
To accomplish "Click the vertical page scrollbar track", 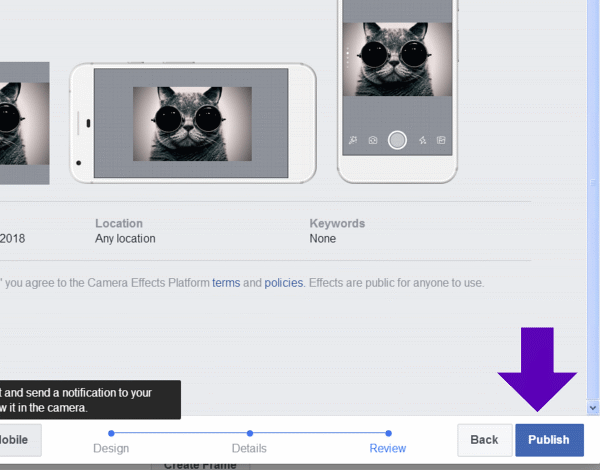I will click(592, 200).
